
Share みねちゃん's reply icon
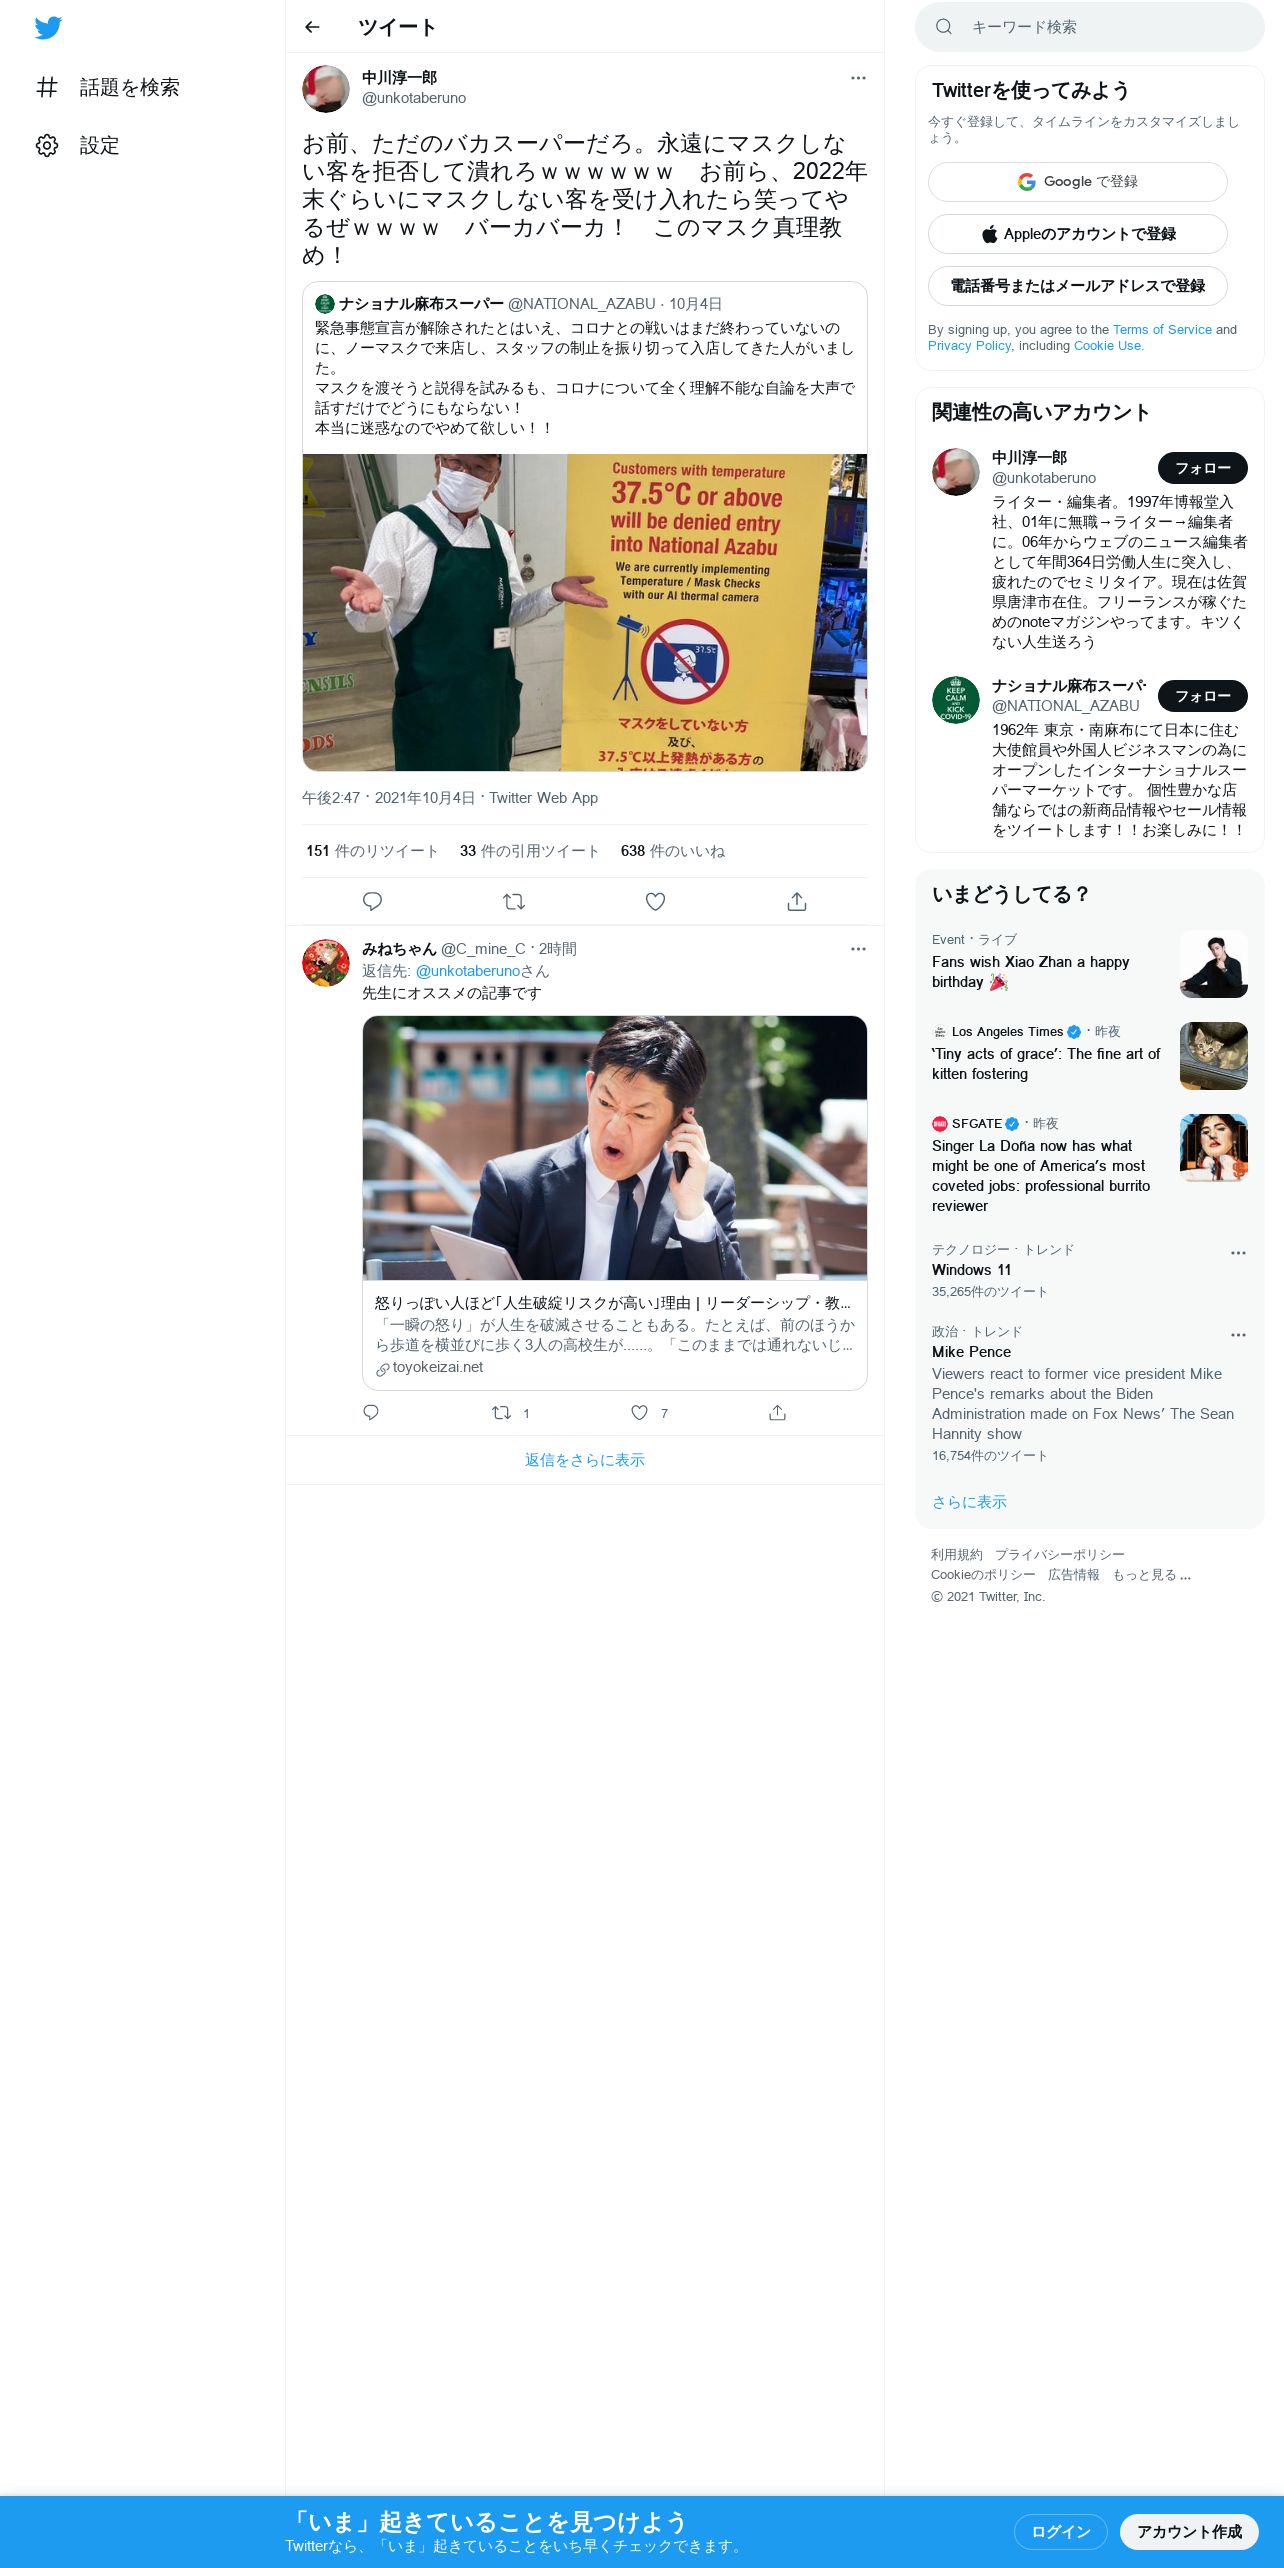[777, 1412]
